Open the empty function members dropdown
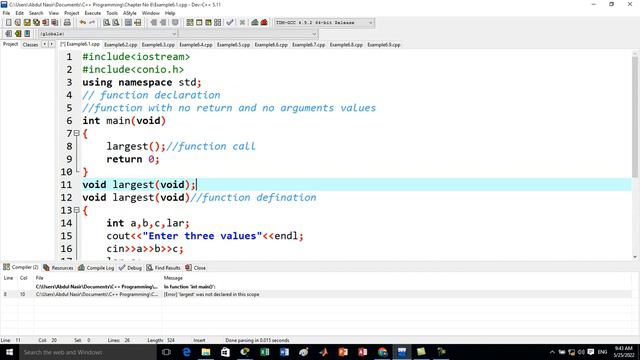 point(248,34)
